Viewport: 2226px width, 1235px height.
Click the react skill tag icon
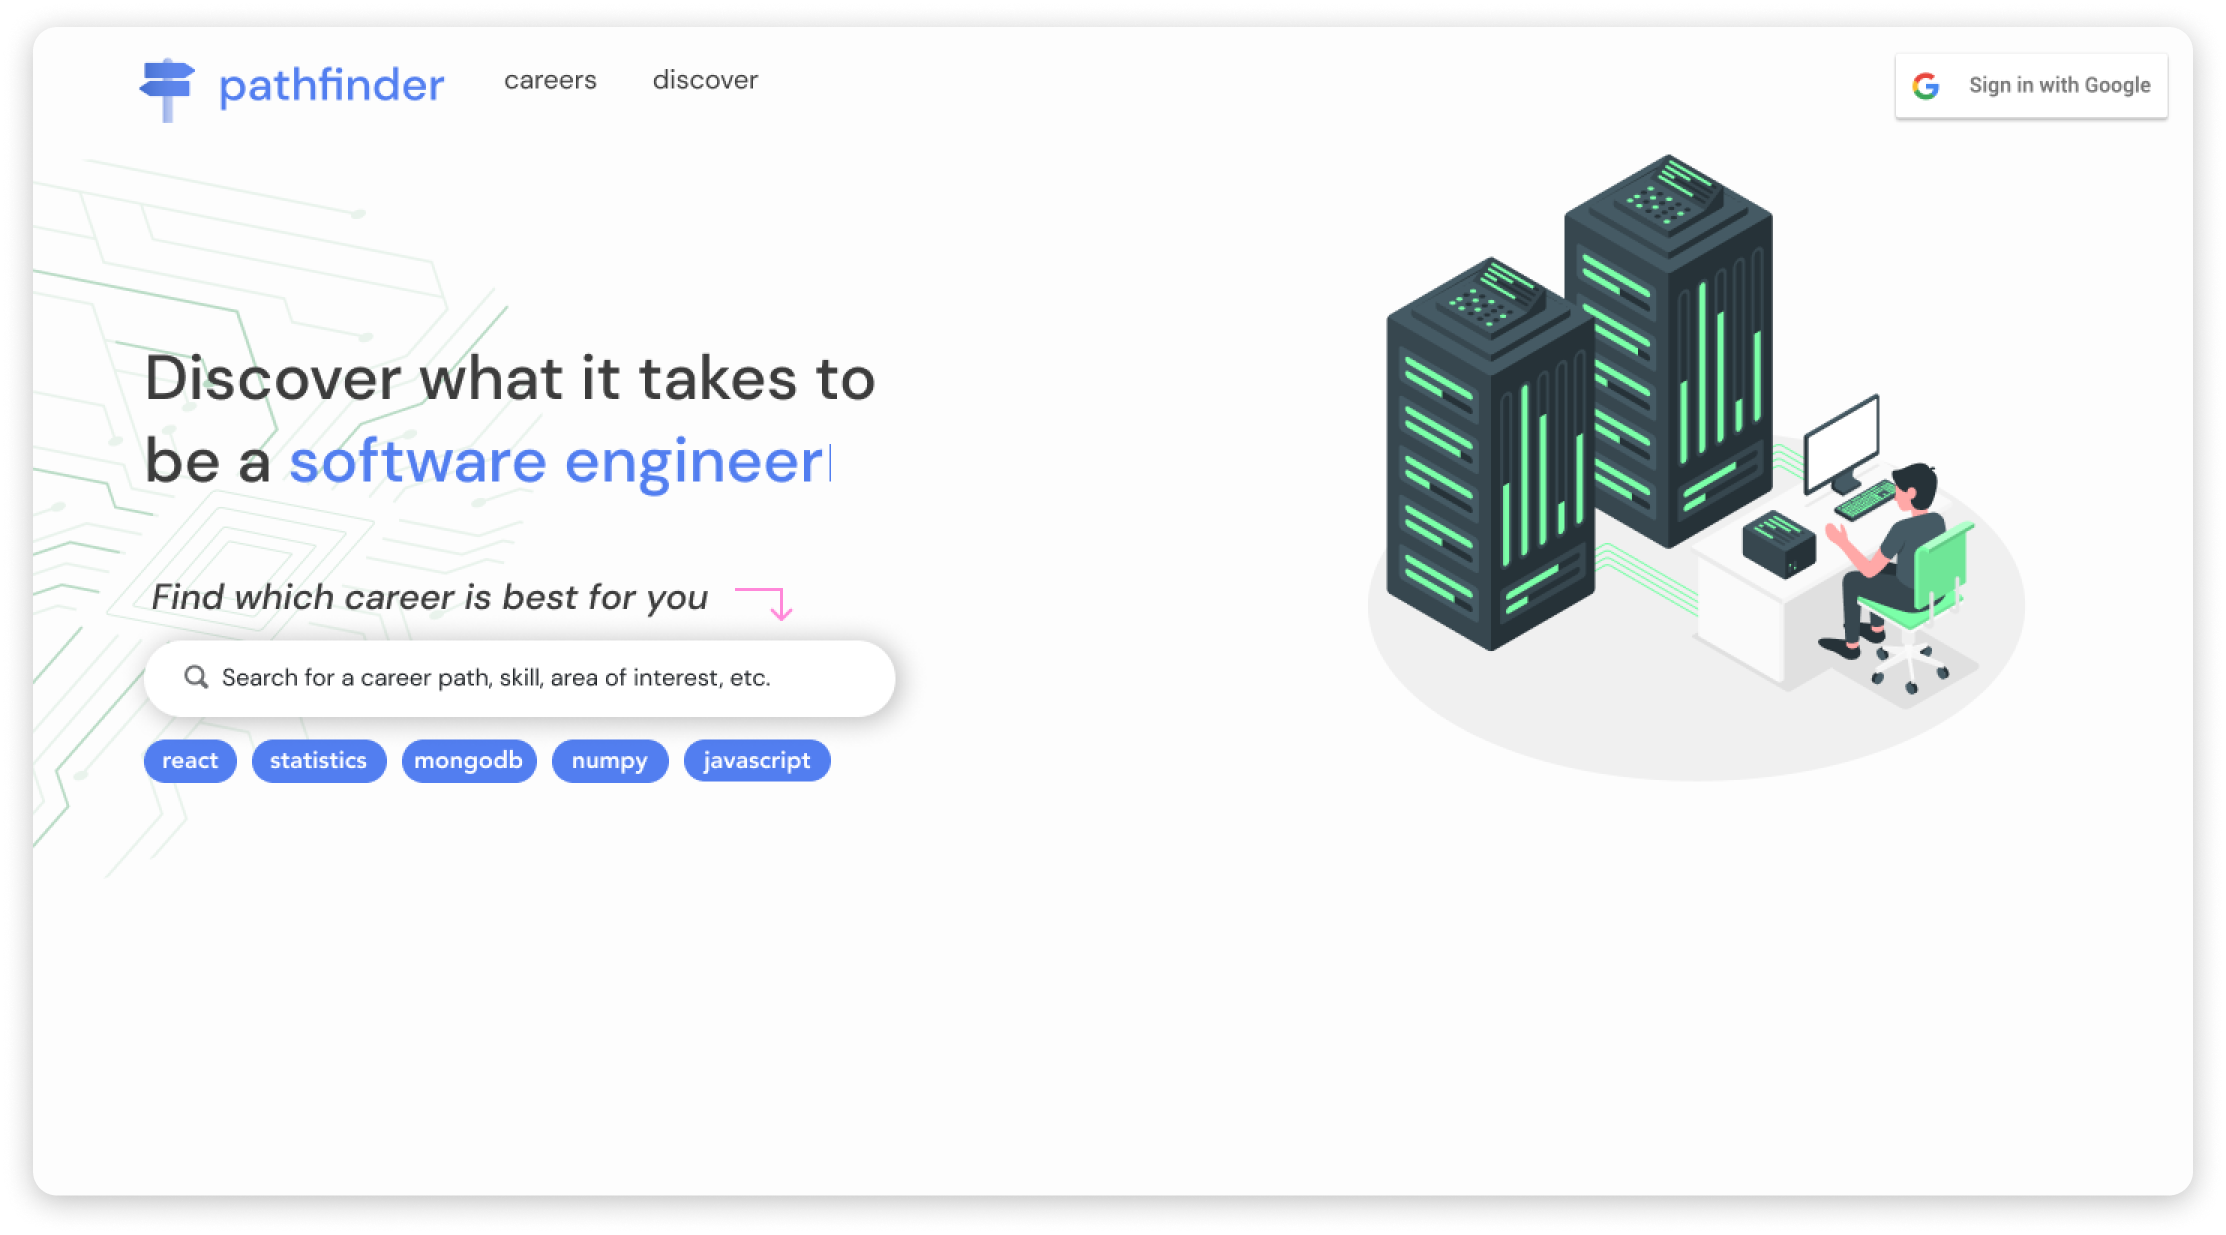193,760
